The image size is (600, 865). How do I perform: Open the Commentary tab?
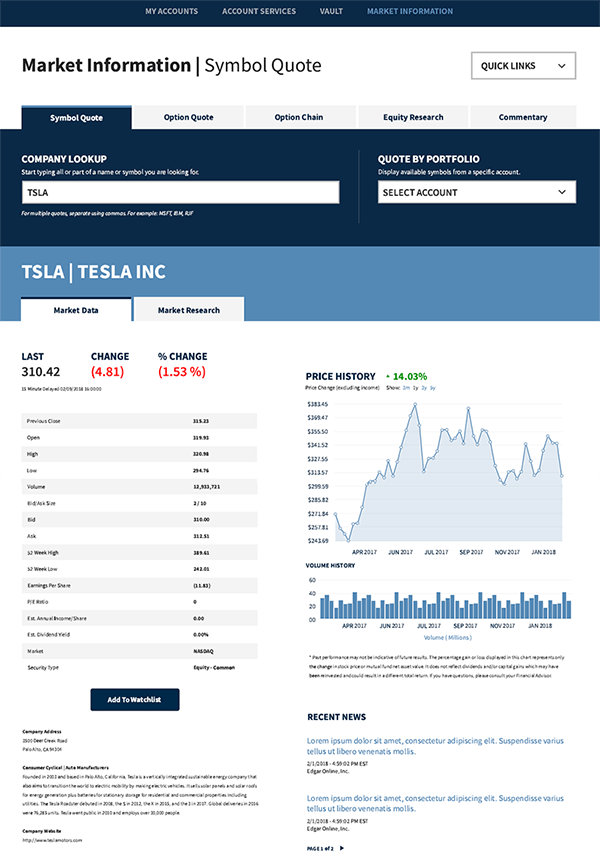523,117
